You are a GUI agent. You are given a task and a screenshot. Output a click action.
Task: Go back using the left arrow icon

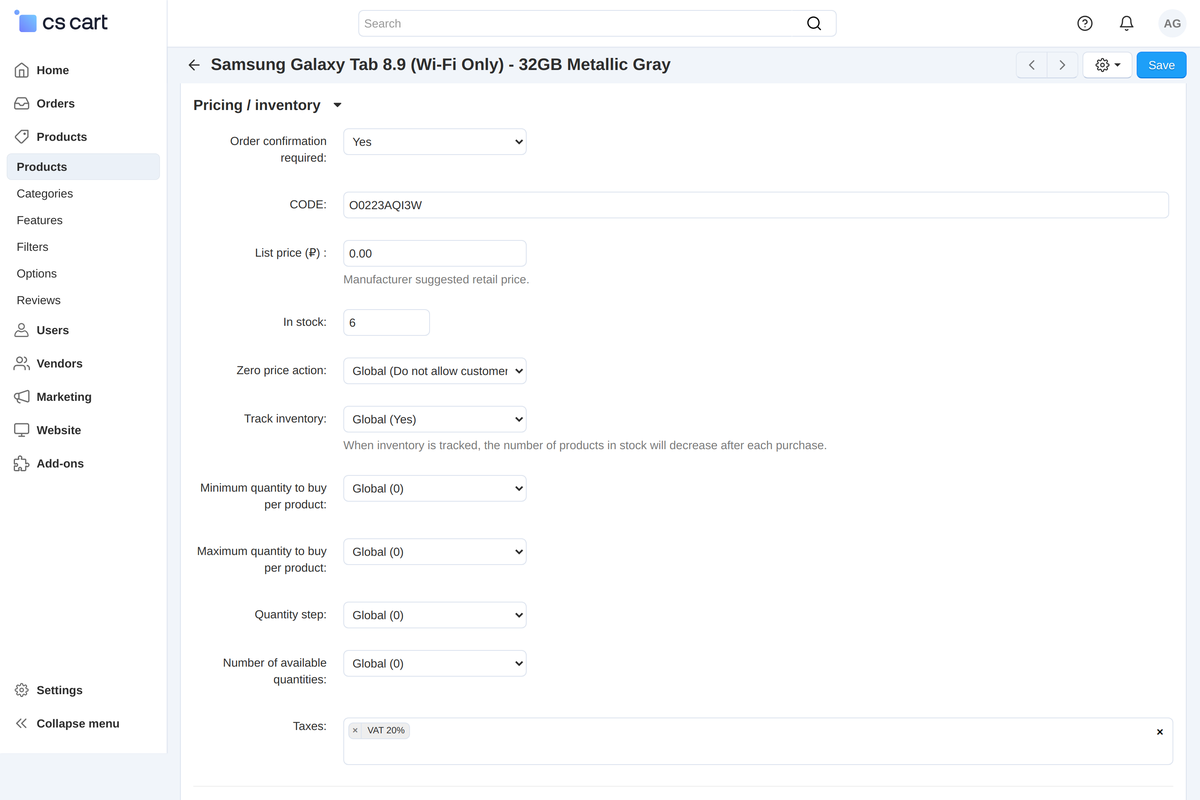click(x=194, y=65)
